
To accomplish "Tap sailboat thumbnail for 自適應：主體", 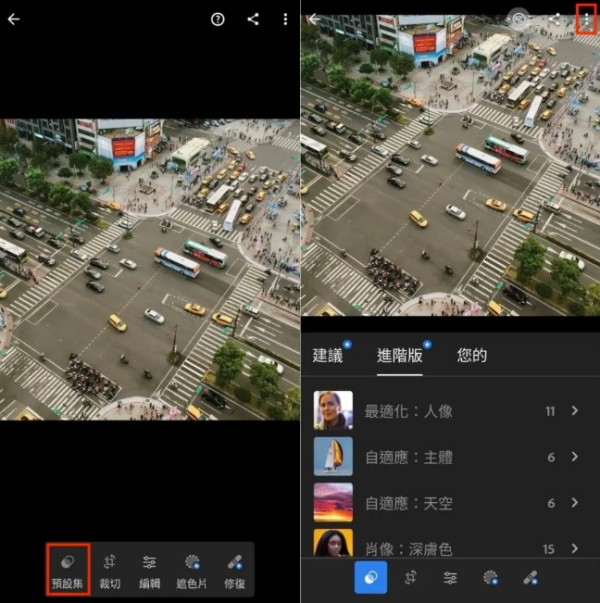I will pyautogui.click(x=333, y=456).
